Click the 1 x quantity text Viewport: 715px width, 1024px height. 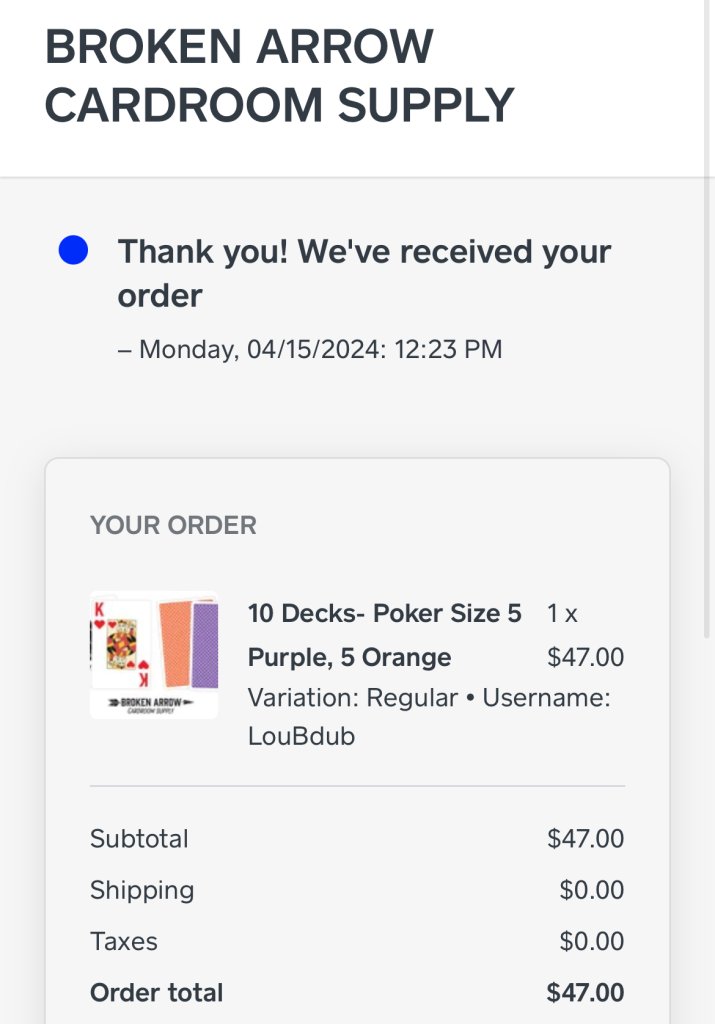562,613
